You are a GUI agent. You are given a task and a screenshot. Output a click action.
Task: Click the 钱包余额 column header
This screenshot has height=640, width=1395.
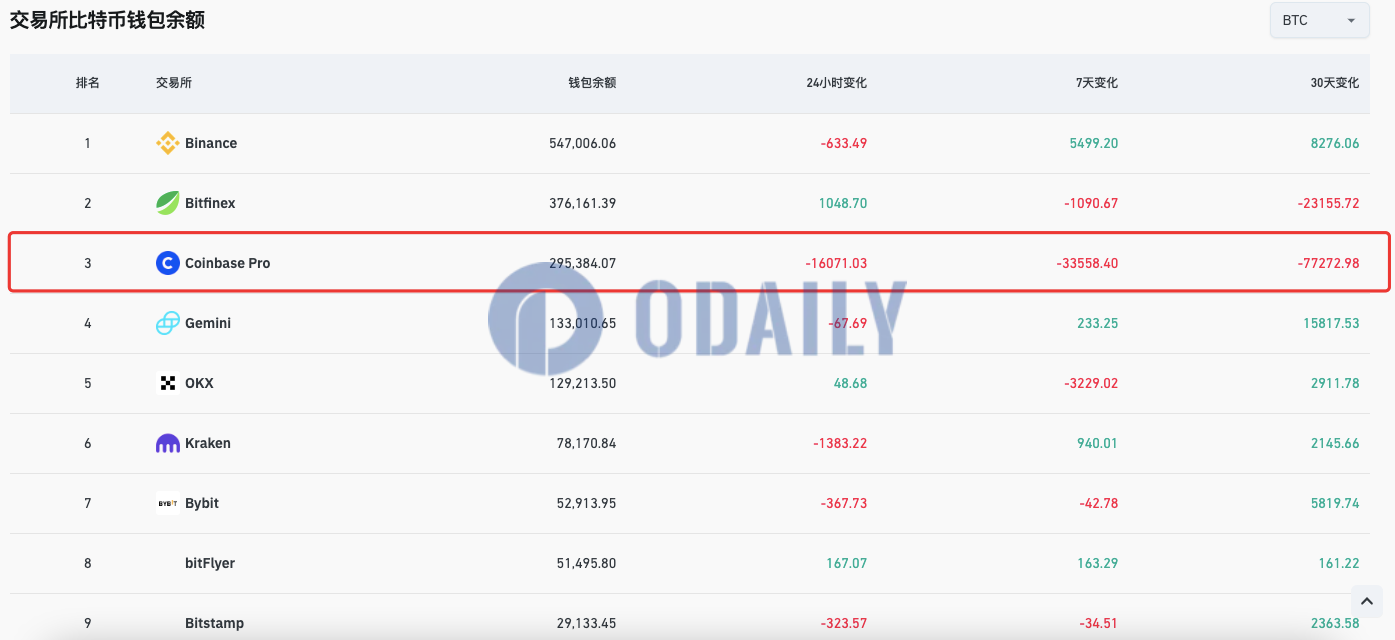592,83
